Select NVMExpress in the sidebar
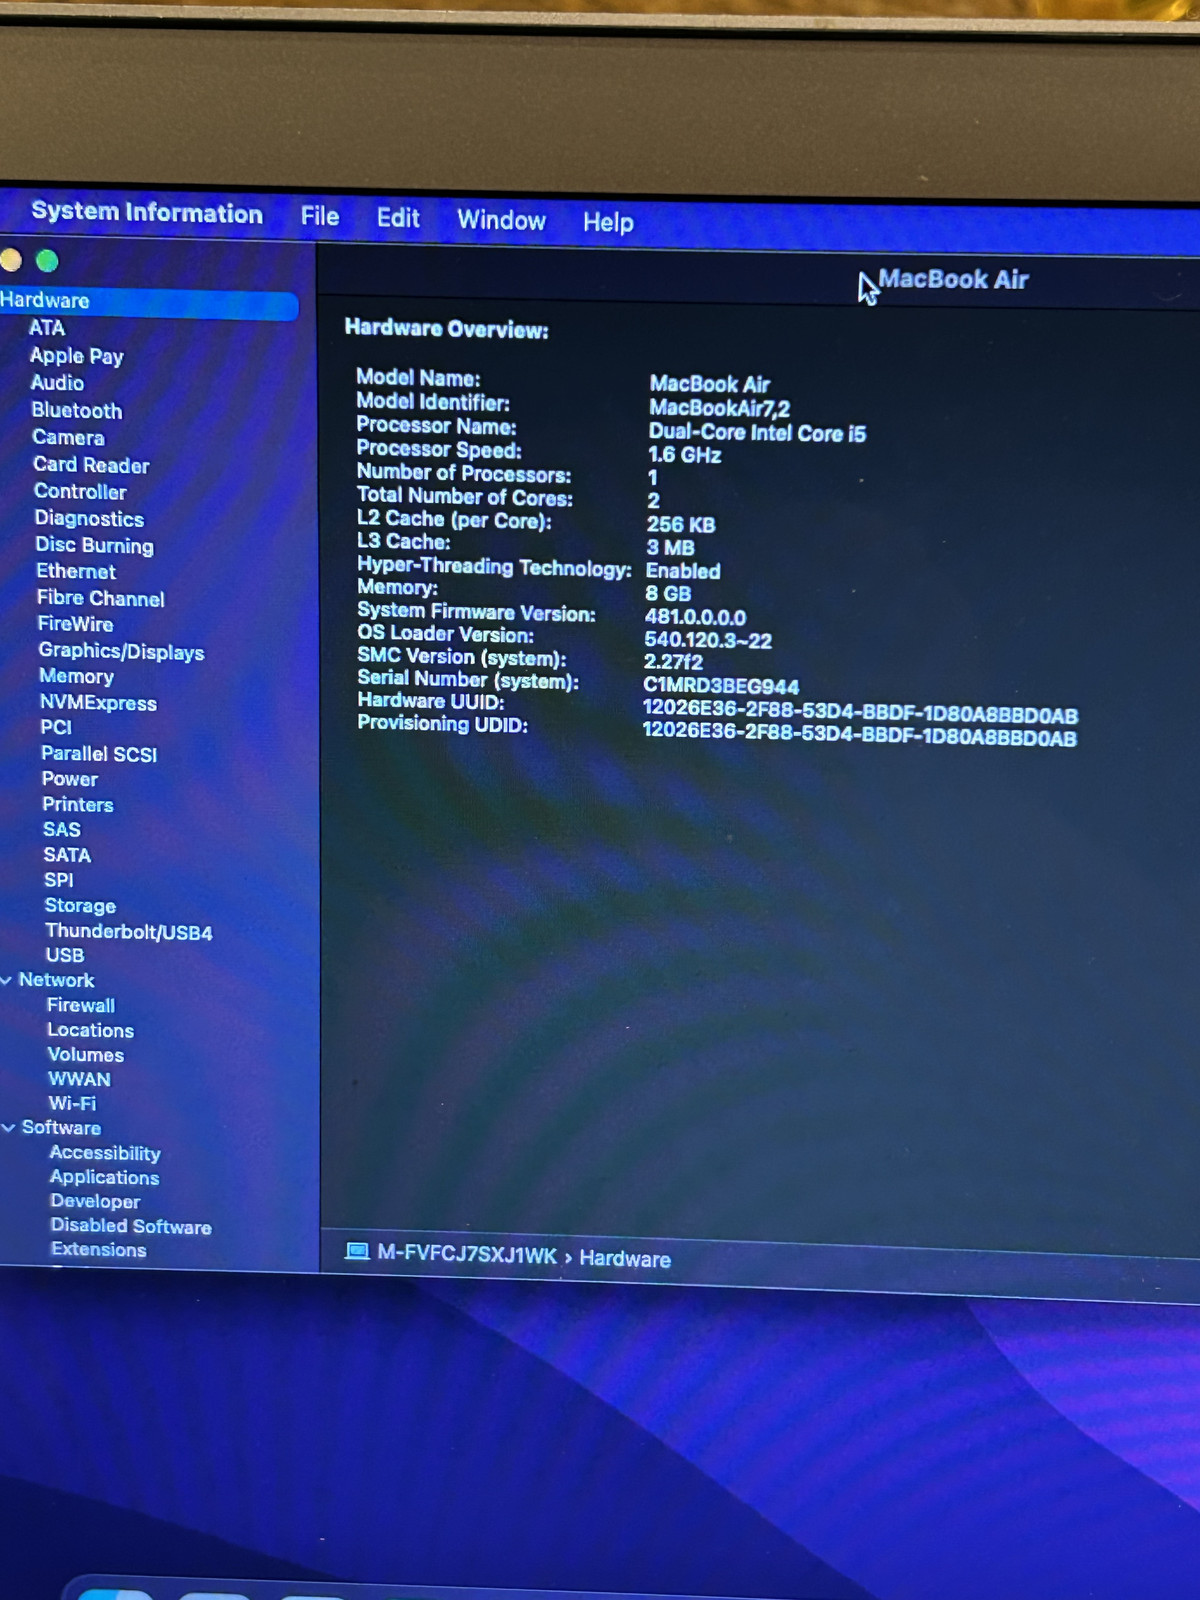The width and height of the screenshot is (1200, 1600). click(x=98, y=703)
